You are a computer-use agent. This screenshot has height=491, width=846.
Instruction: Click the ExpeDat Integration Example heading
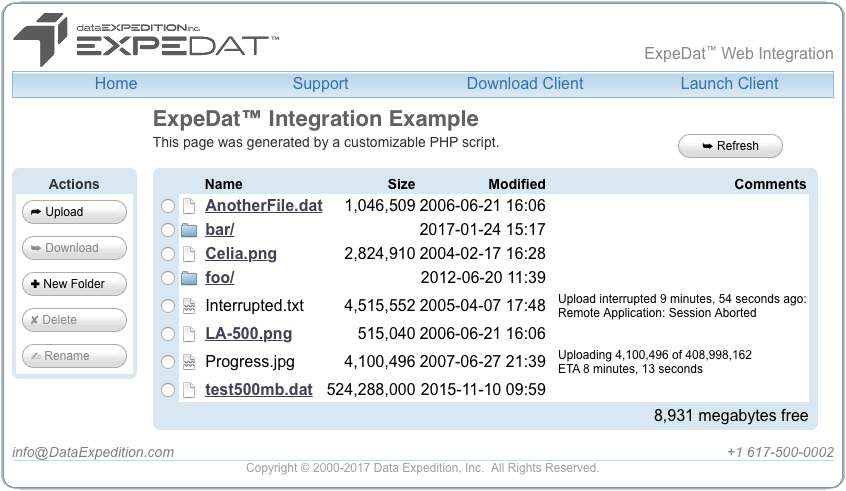[x=316, y=119]
